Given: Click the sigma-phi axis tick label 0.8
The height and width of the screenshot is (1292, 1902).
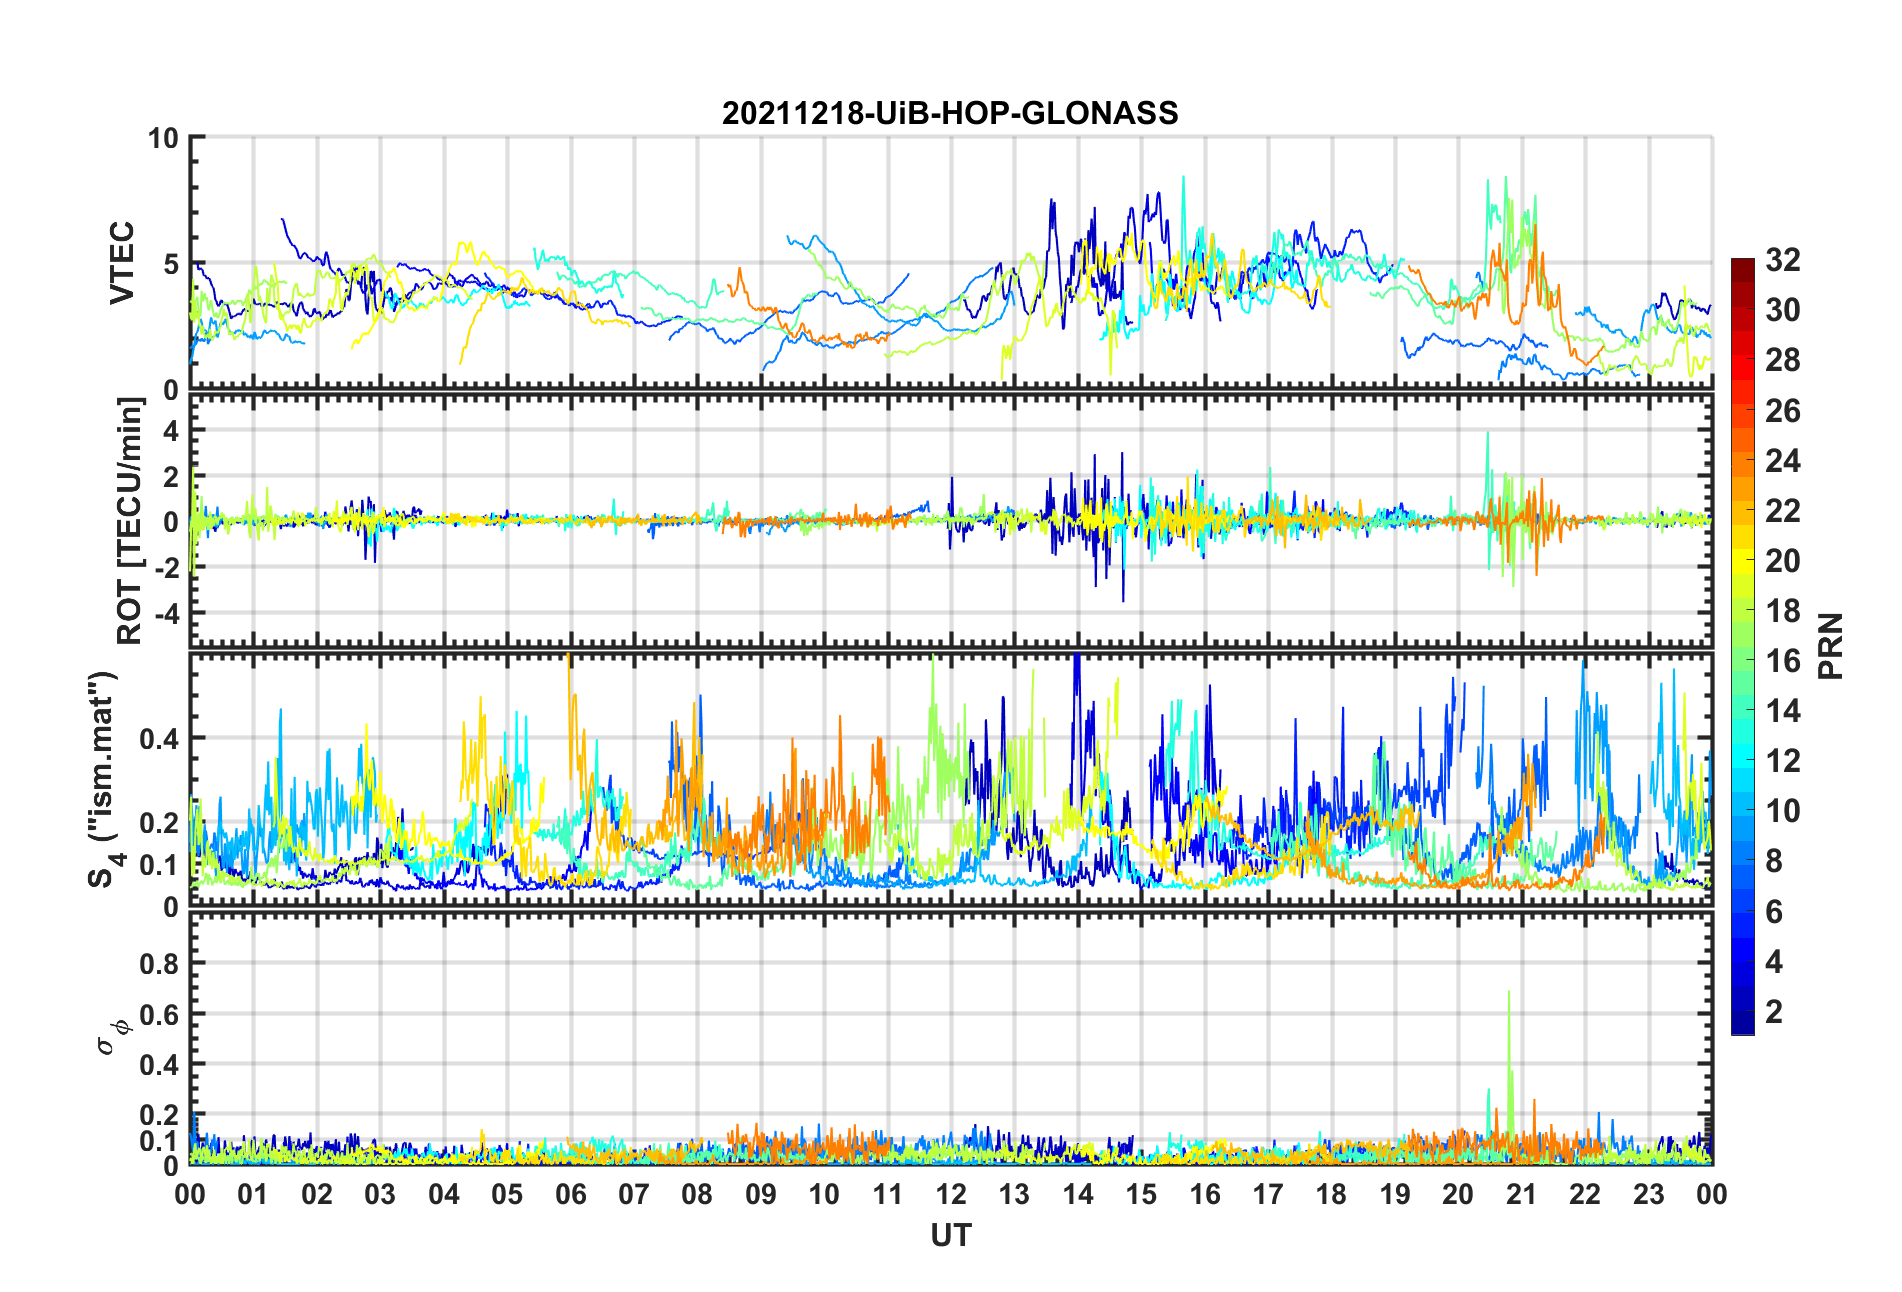Looking at the screenshot, I should pos(159,964).
